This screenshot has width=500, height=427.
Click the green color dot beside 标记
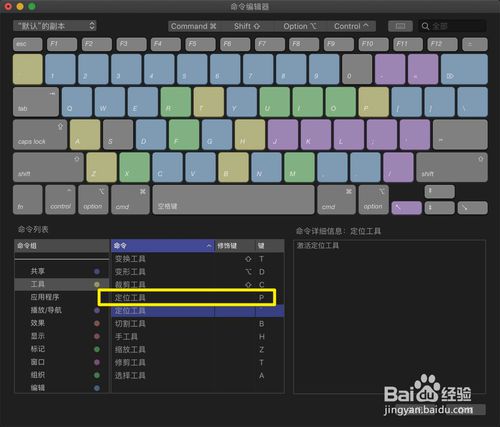pyautogui.click(x=97, y=349)
